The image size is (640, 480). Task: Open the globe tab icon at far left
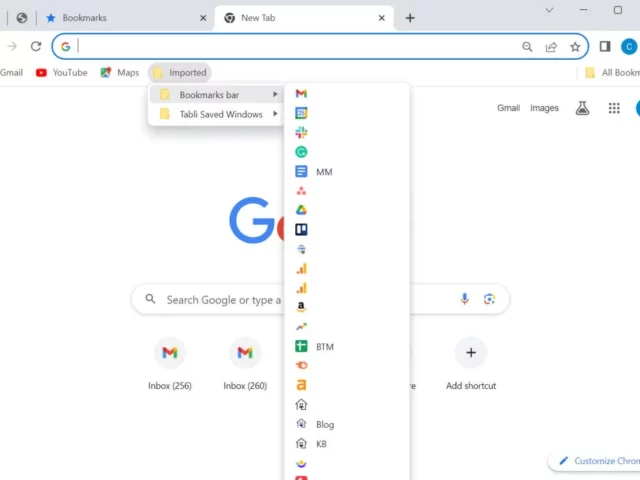[22, 18]
